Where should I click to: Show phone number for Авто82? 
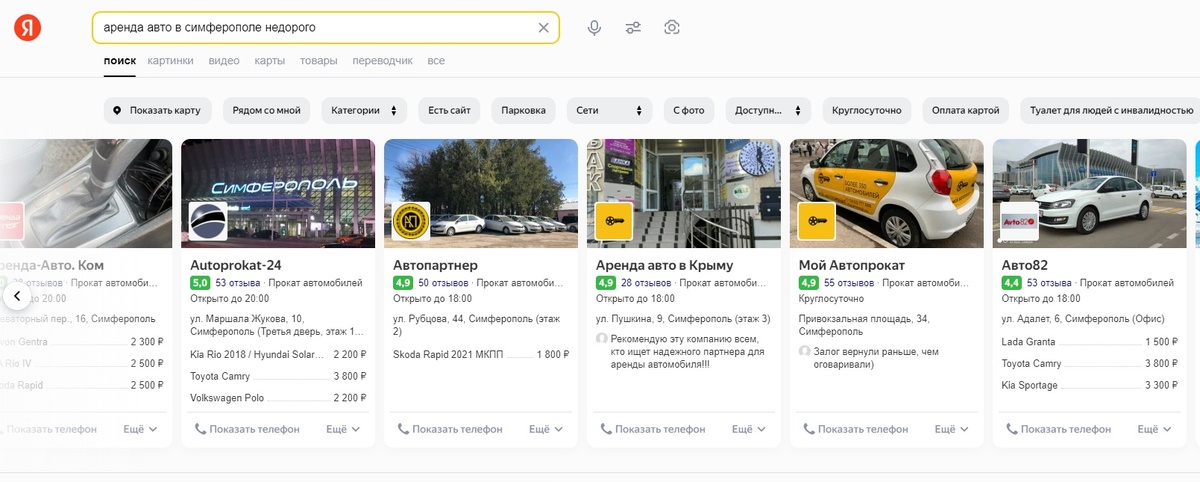coord(1059,429)
